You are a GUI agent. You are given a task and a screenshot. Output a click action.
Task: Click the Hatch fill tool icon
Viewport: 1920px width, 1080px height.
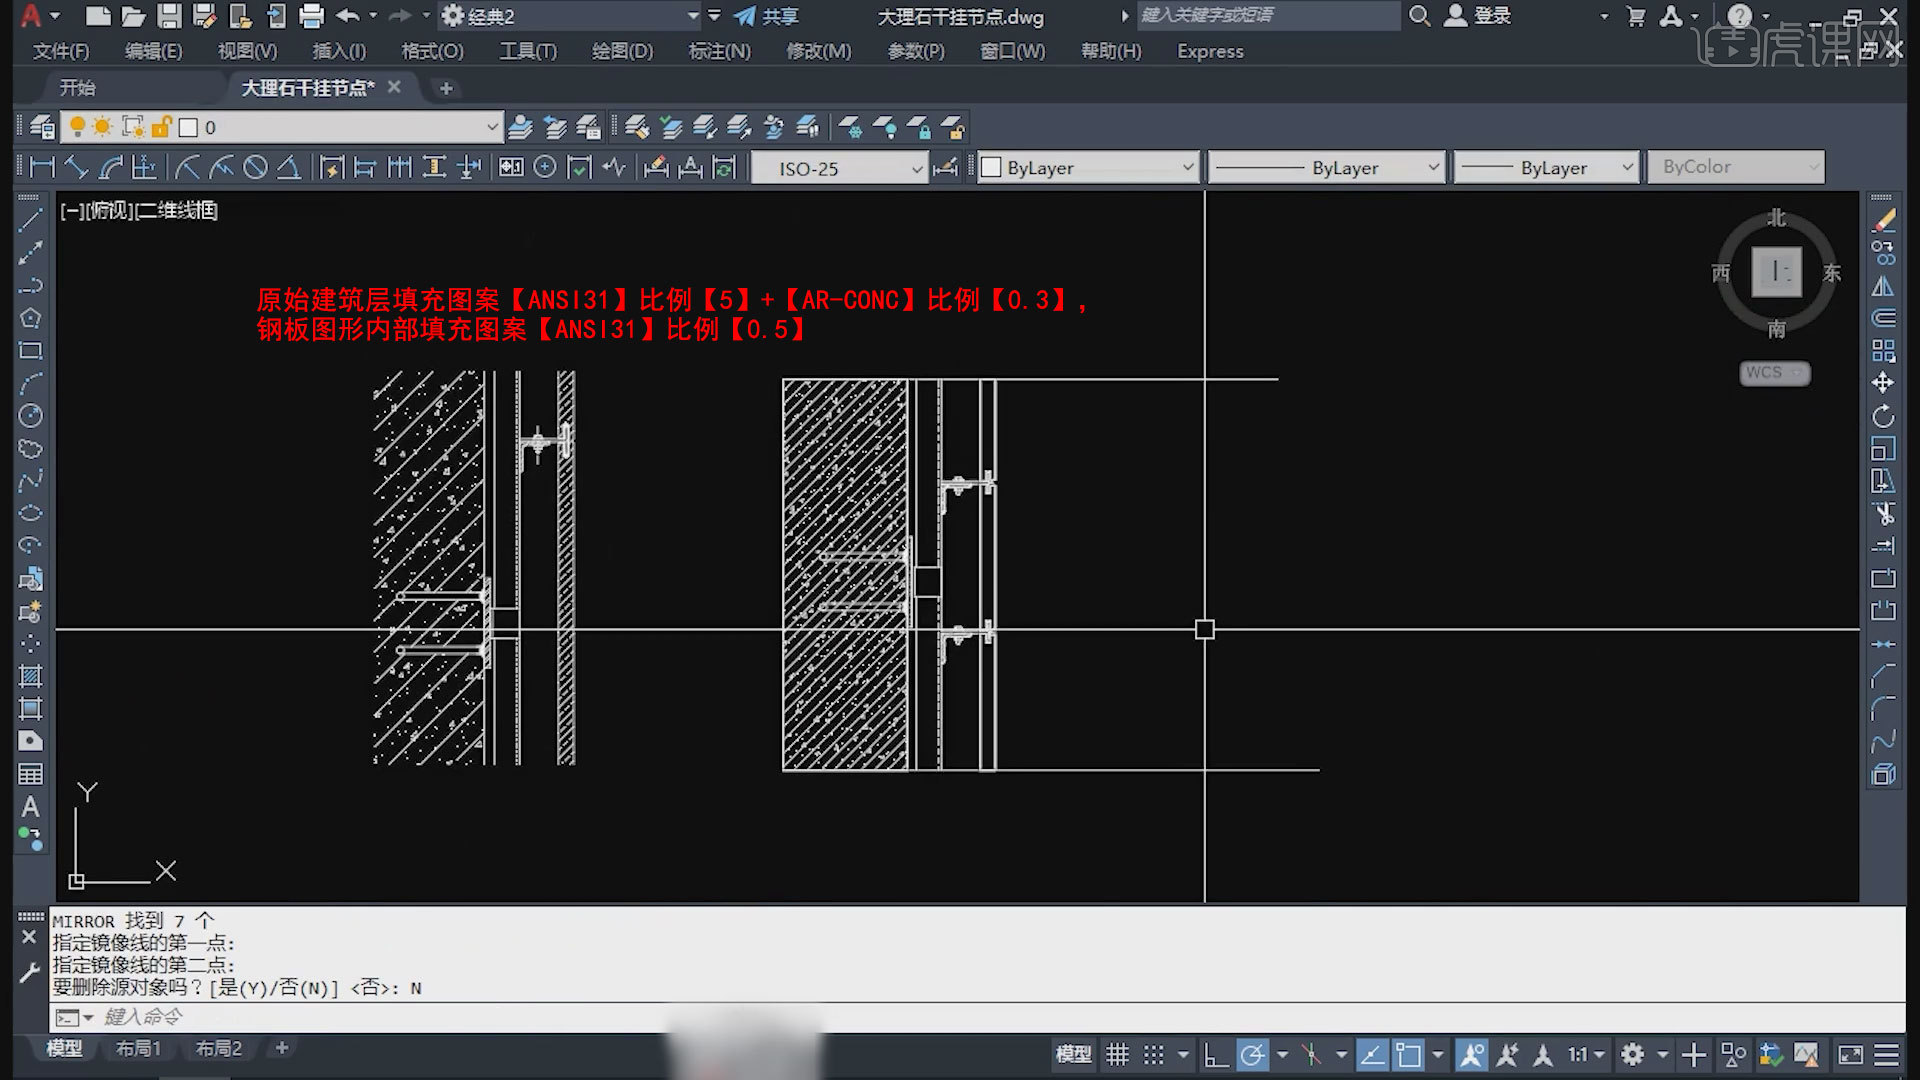click(31, 677)
